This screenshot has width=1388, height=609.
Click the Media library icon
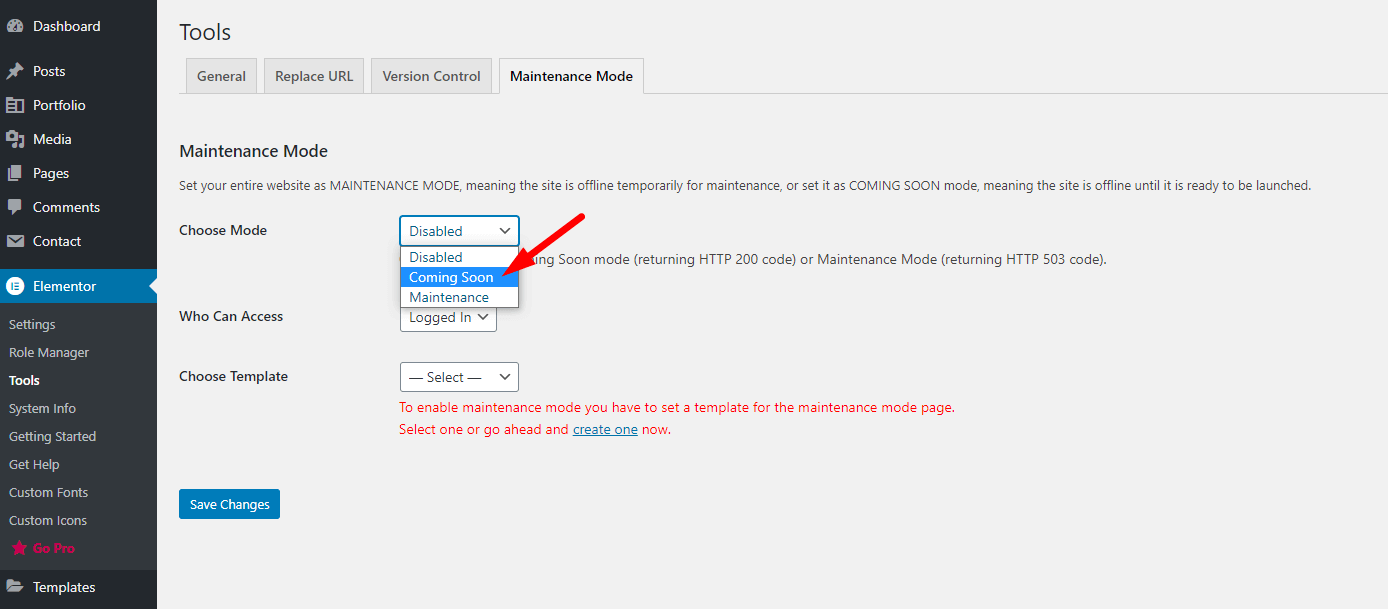(15, 140)
